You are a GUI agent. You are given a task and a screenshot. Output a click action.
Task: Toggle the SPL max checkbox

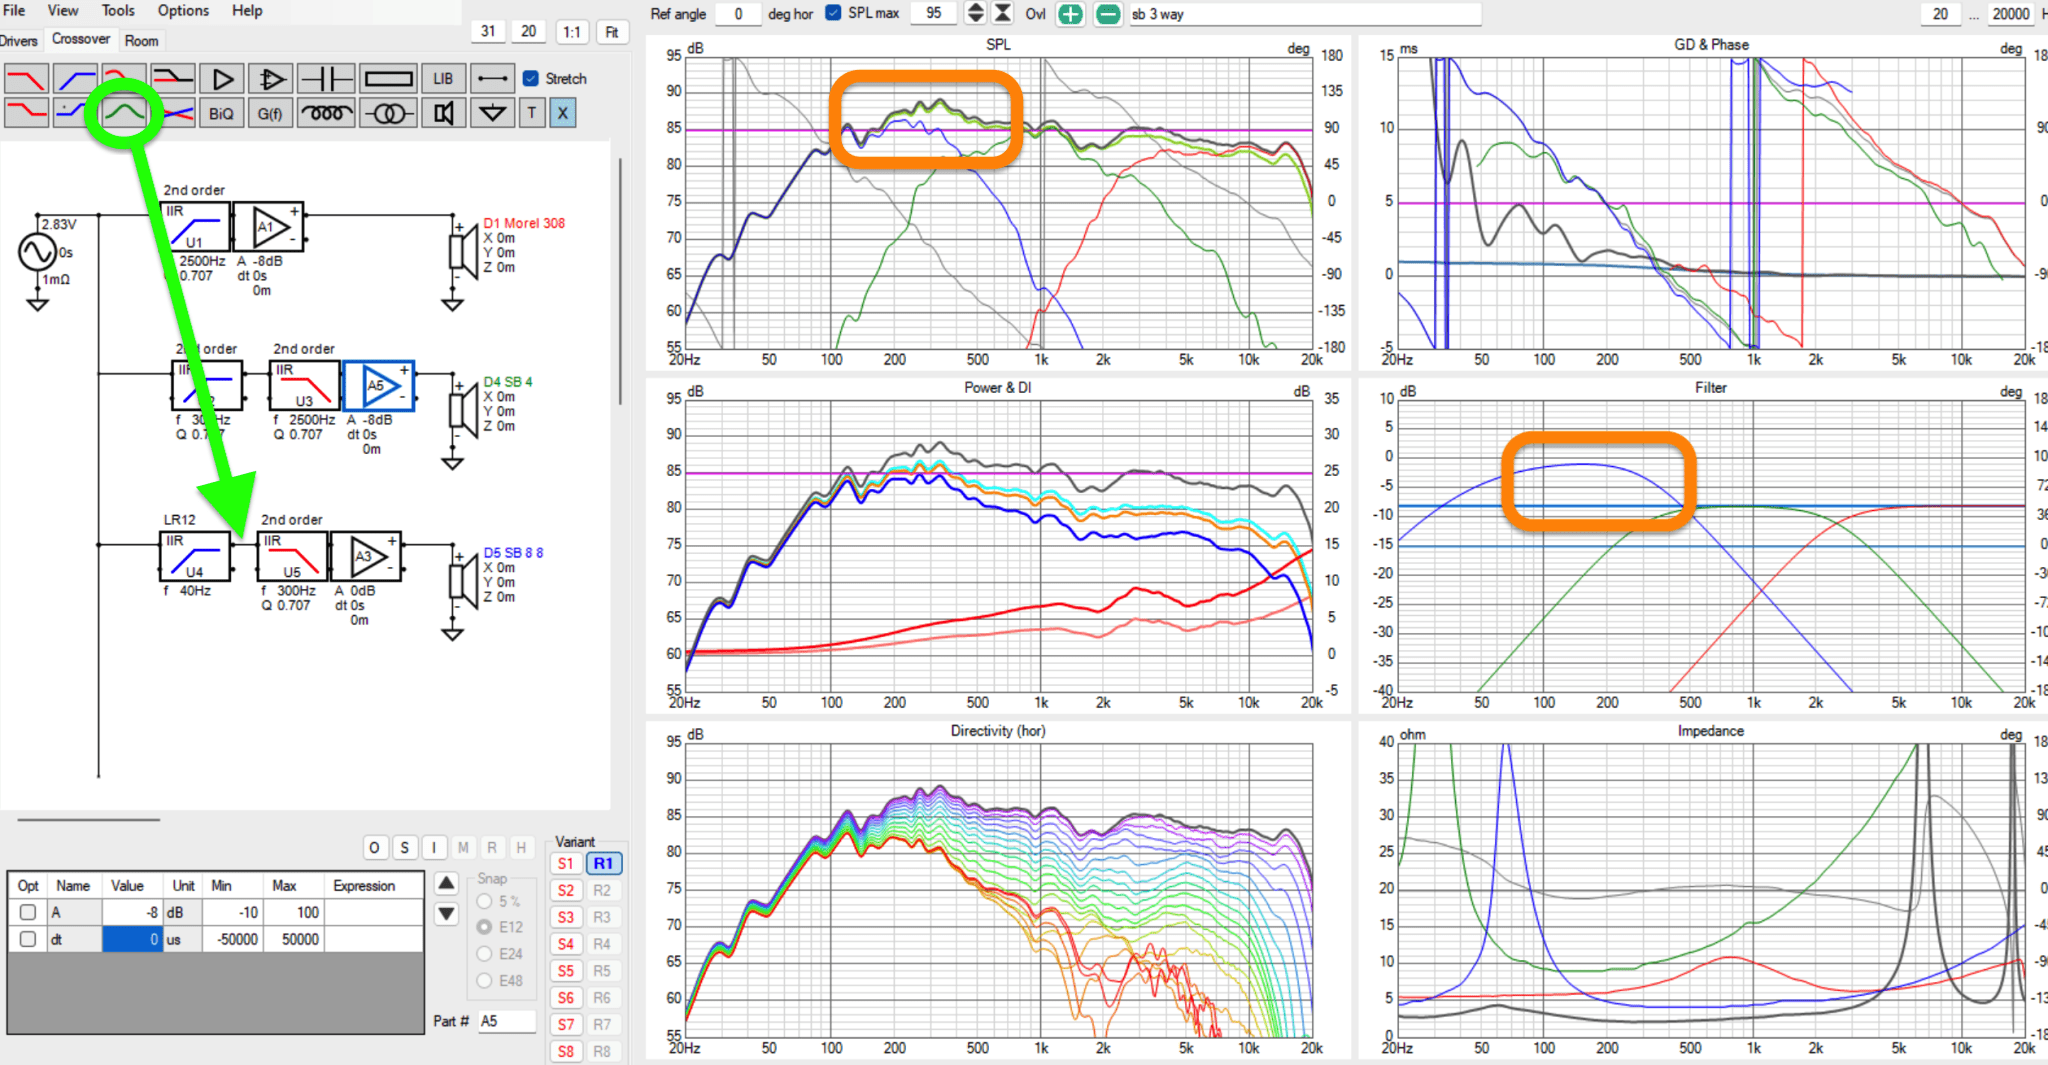[833, 13]
